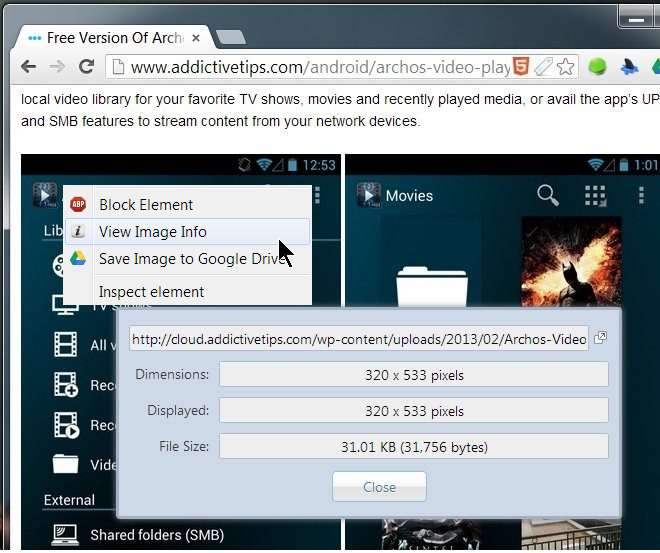Click the grid view icon in Movies screenshot

point(595,196)
